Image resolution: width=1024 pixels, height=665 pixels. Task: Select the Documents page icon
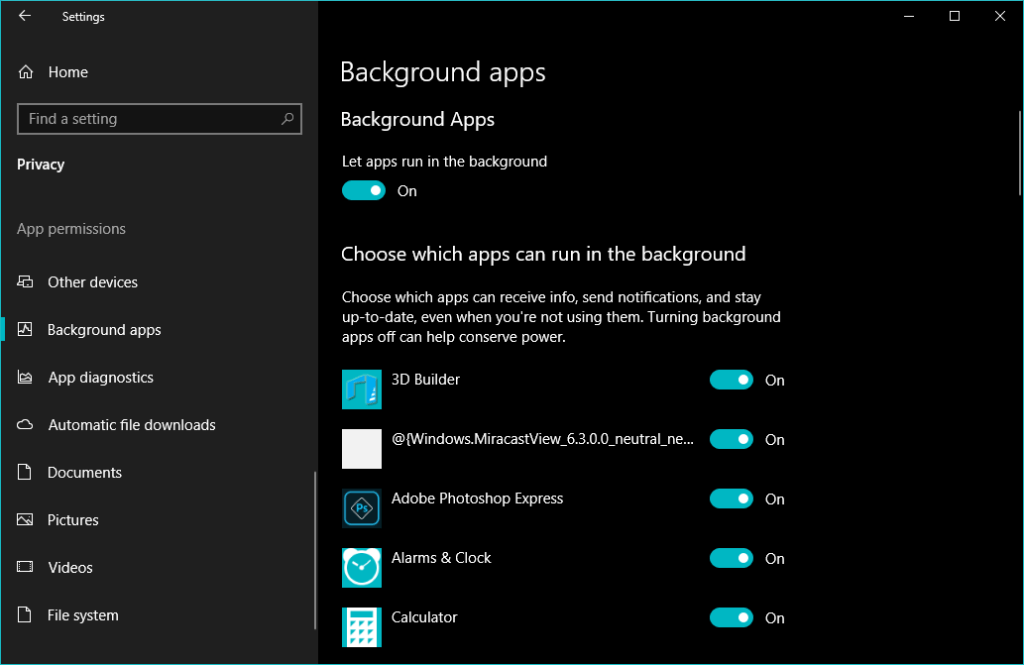[27, 472]
